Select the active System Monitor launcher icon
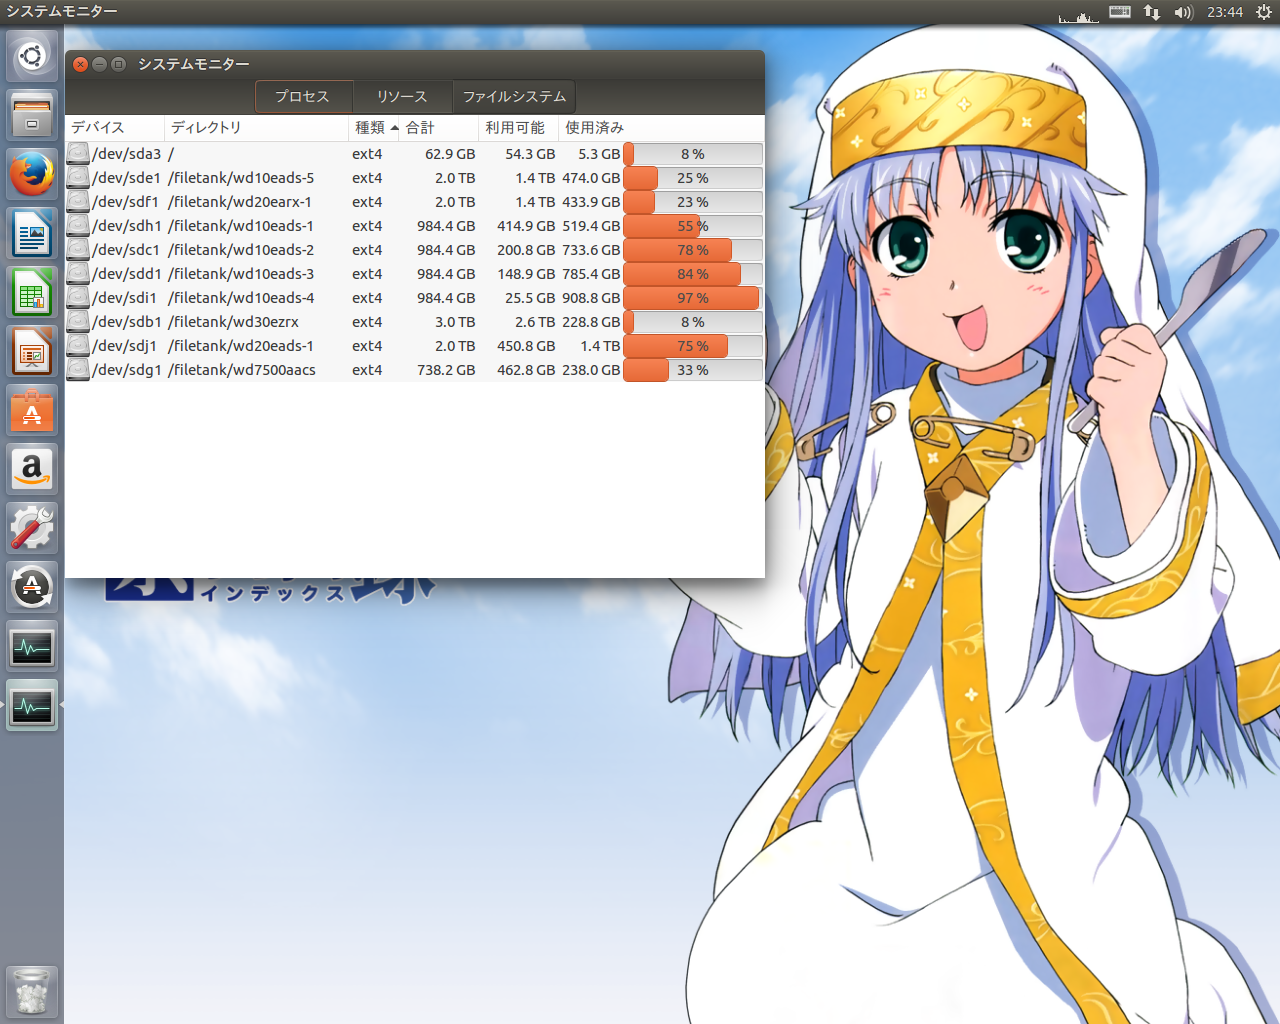Image resolution: width=1280 pixels, height=1024 pixels. coord(32,705)
